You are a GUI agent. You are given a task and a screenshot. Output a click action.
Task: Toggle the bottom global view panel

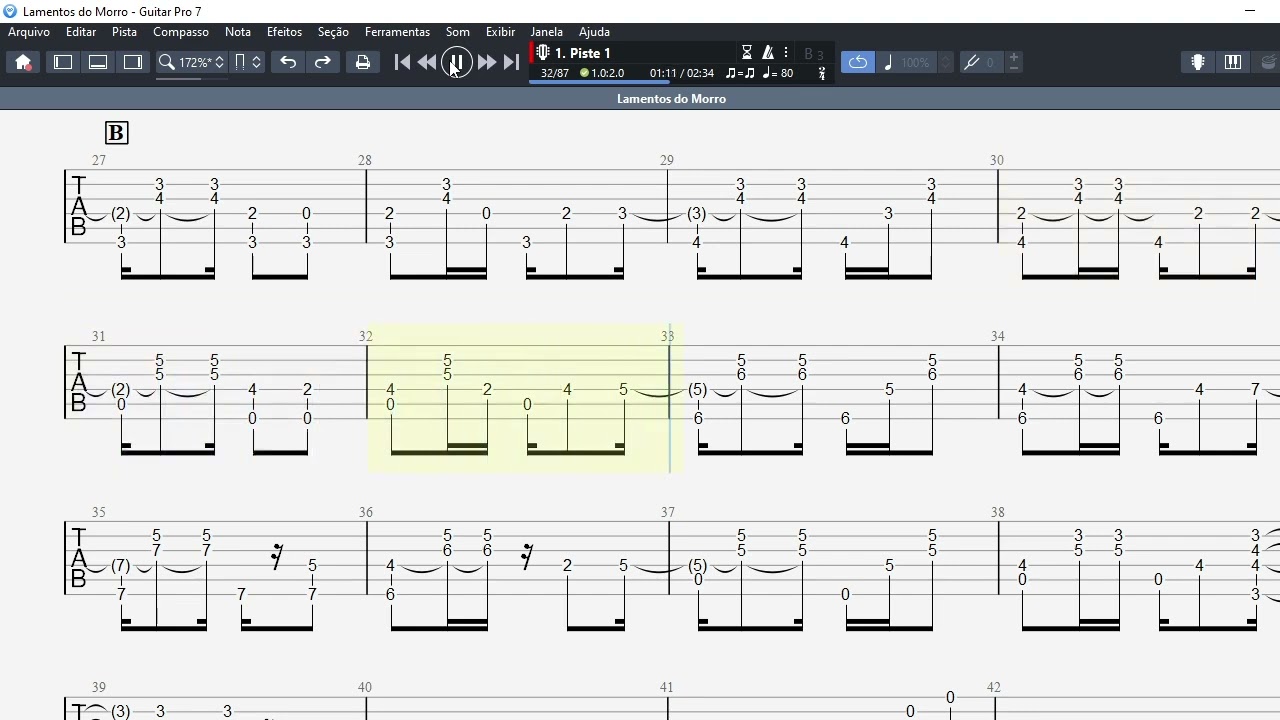[x=98, y=62]
